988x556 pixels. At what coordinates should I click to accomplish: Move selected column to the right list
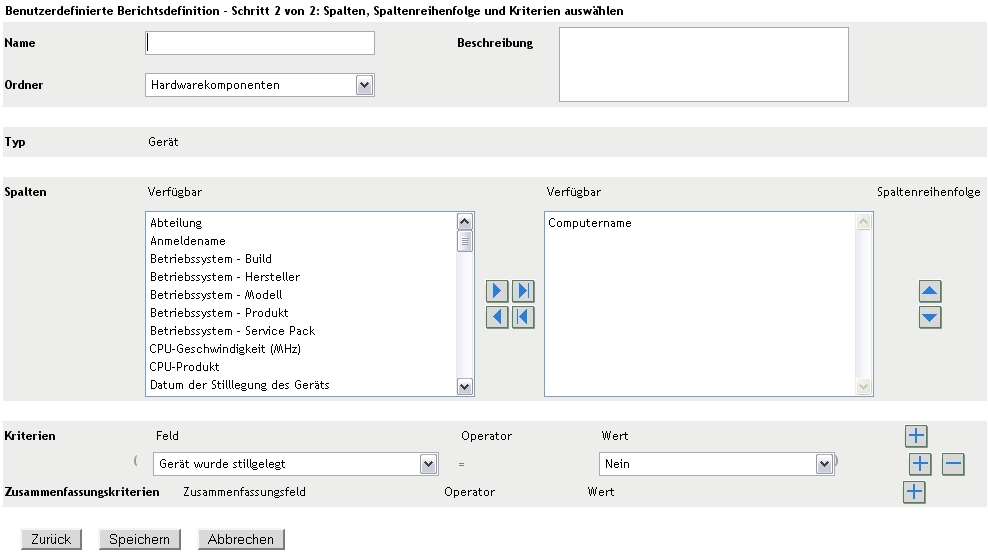pos(497,291)
